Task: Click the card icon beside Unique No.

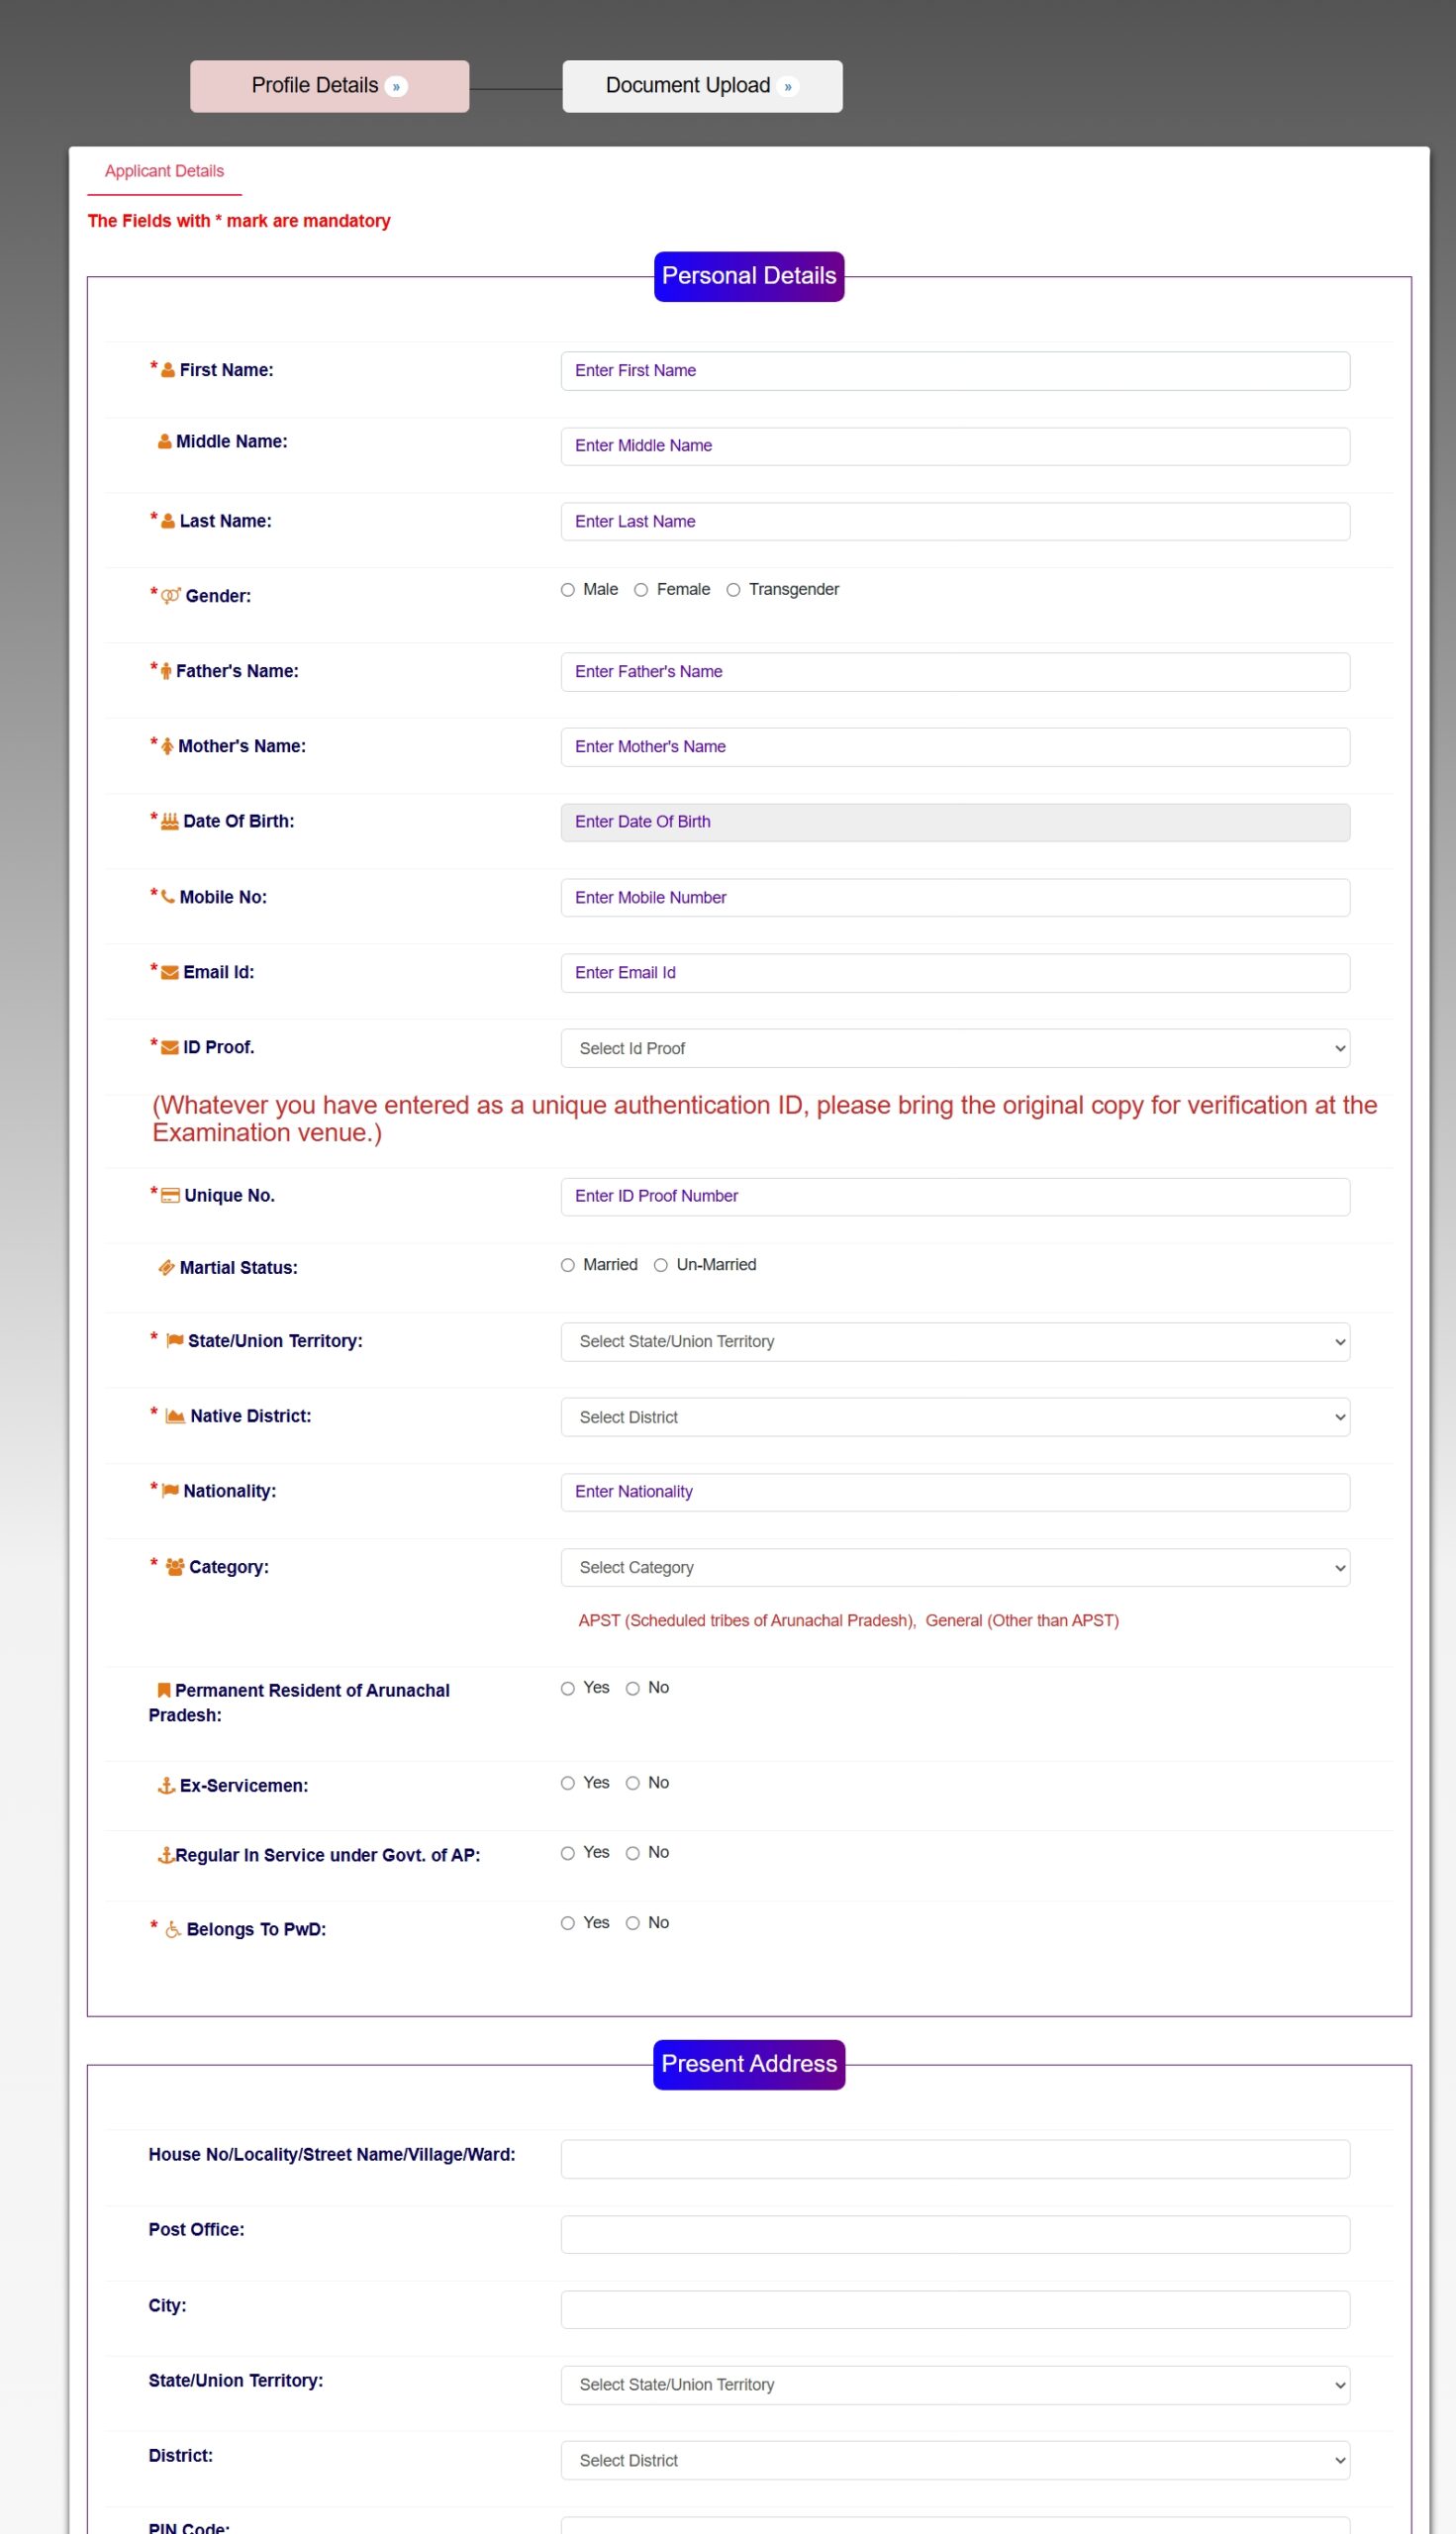Action: tap(171, 1196)
